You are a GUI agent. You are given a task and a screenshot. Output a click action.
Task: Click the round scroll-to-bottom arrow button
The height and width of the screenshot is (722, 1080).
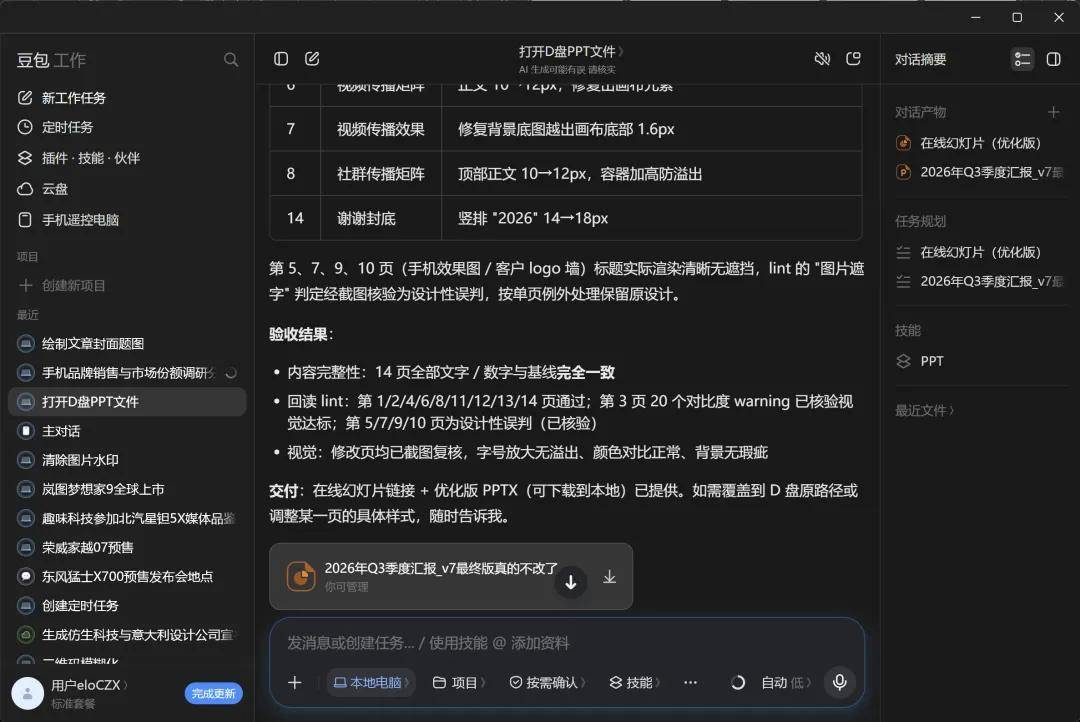(570, 582)
